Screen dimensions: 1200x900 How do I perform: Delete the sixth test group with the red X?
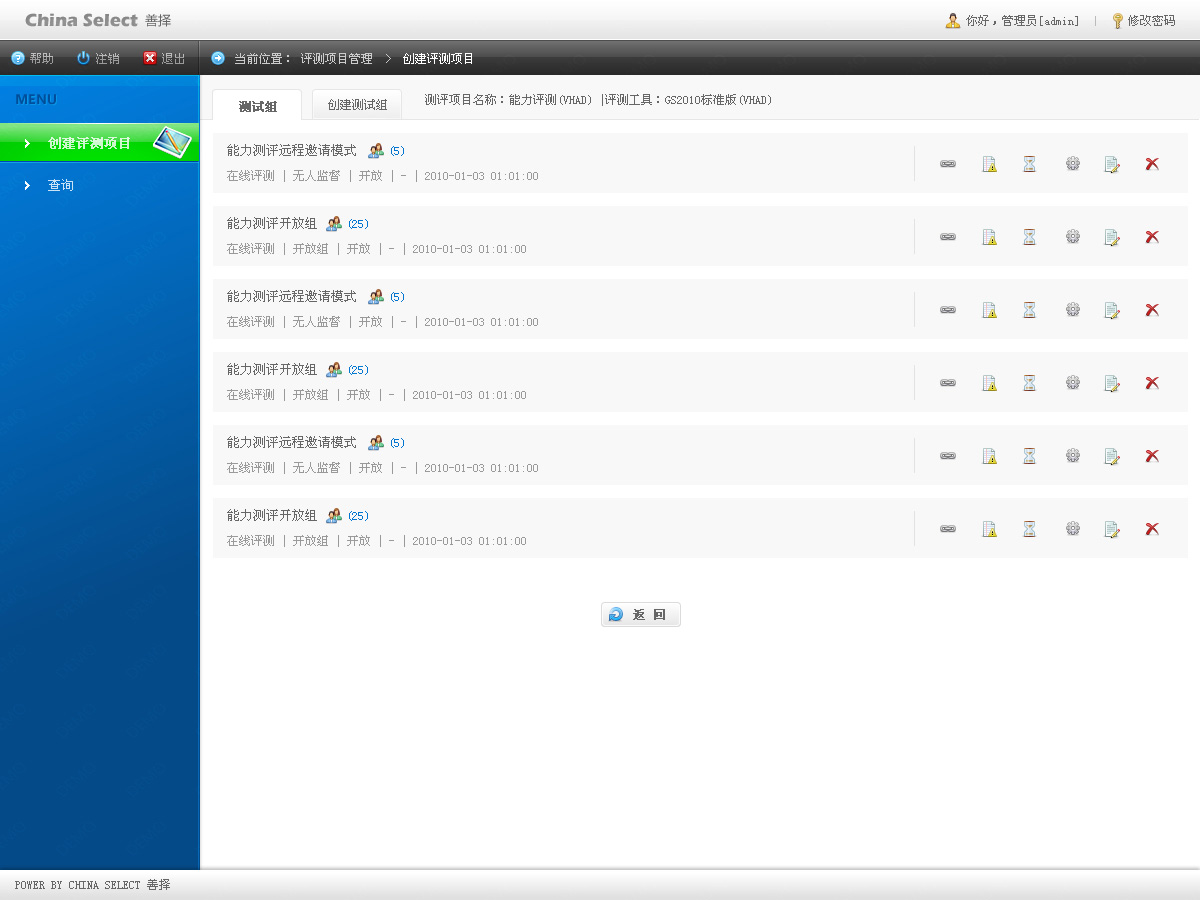click(x=1152, y=529)
